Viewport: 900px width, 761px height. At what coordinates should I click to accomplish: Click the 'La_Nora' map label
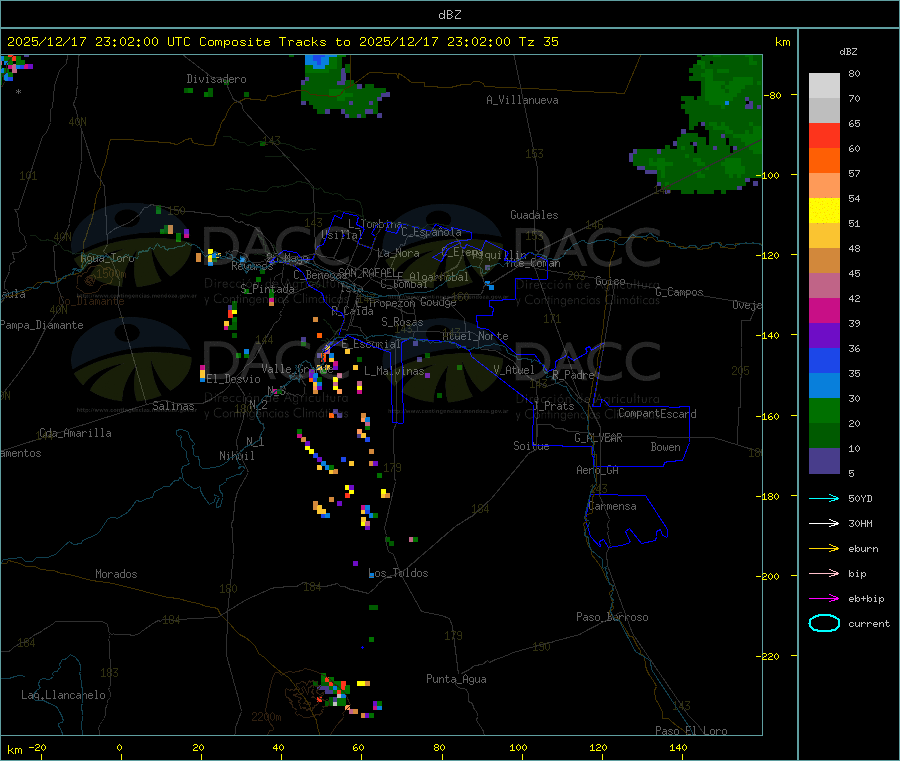[398, 253]
